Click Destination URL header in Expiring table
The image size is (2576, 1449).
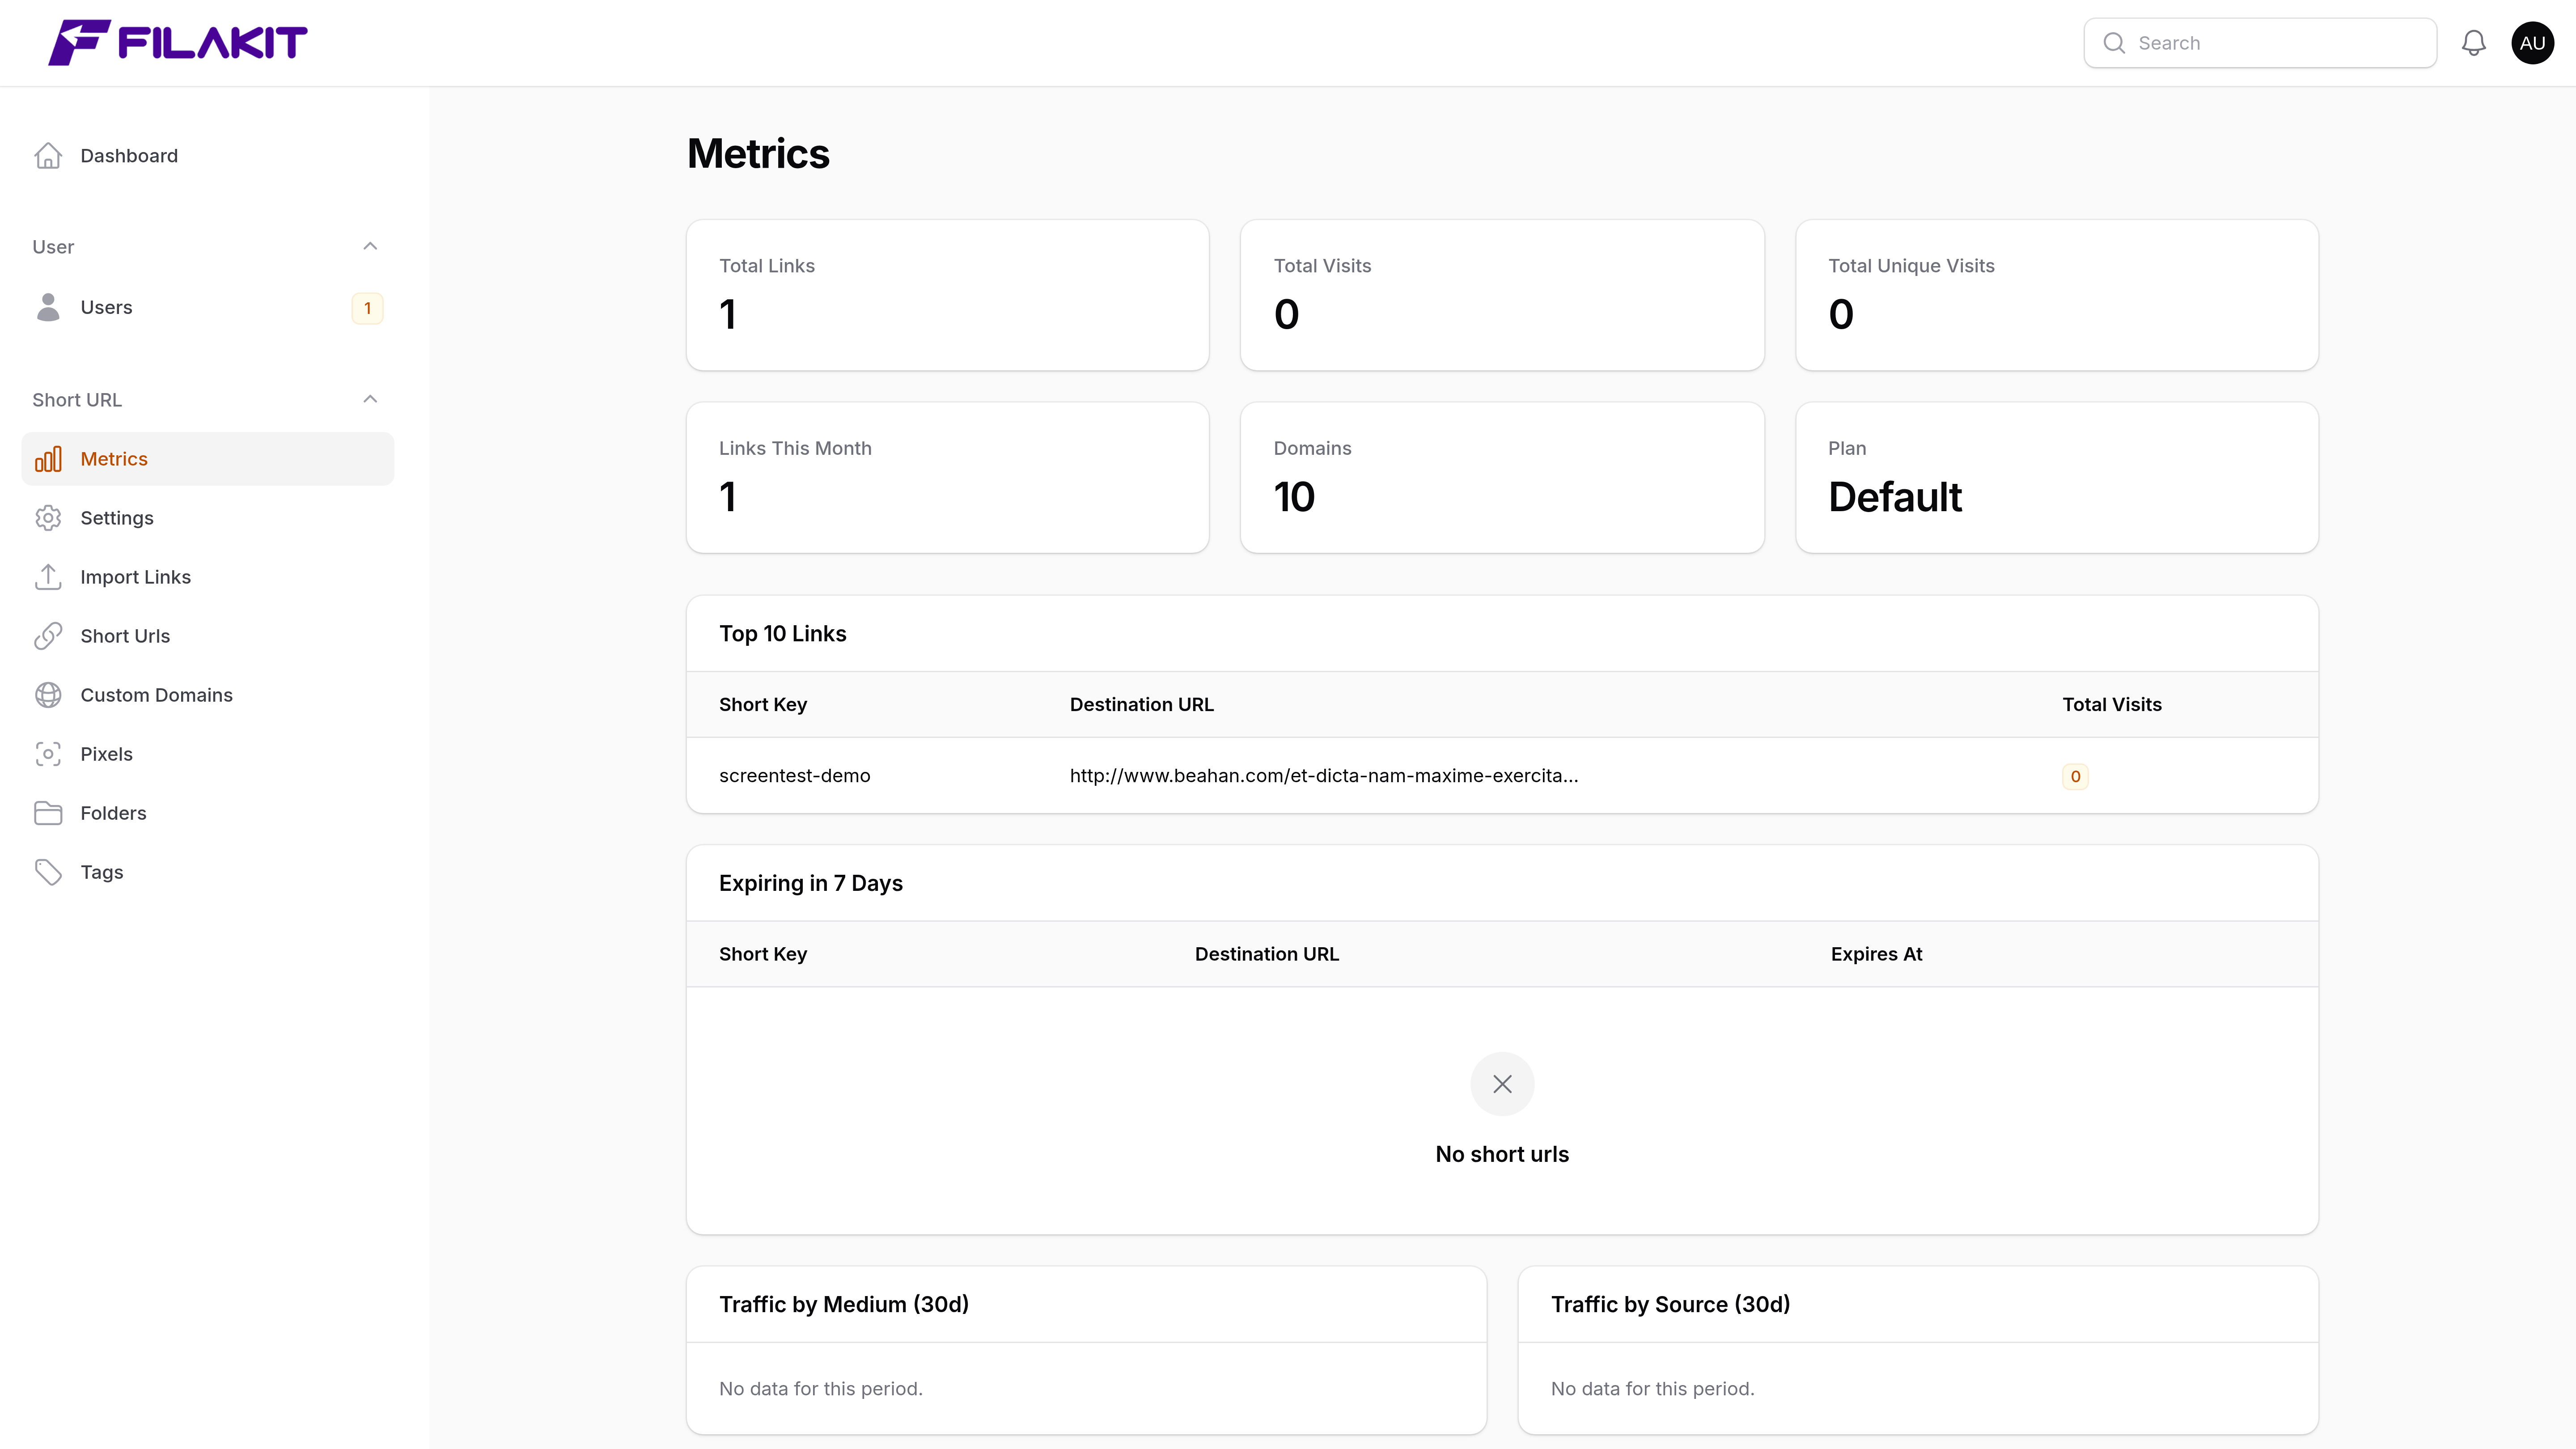pyautogui.click(x=1266, y=955)
